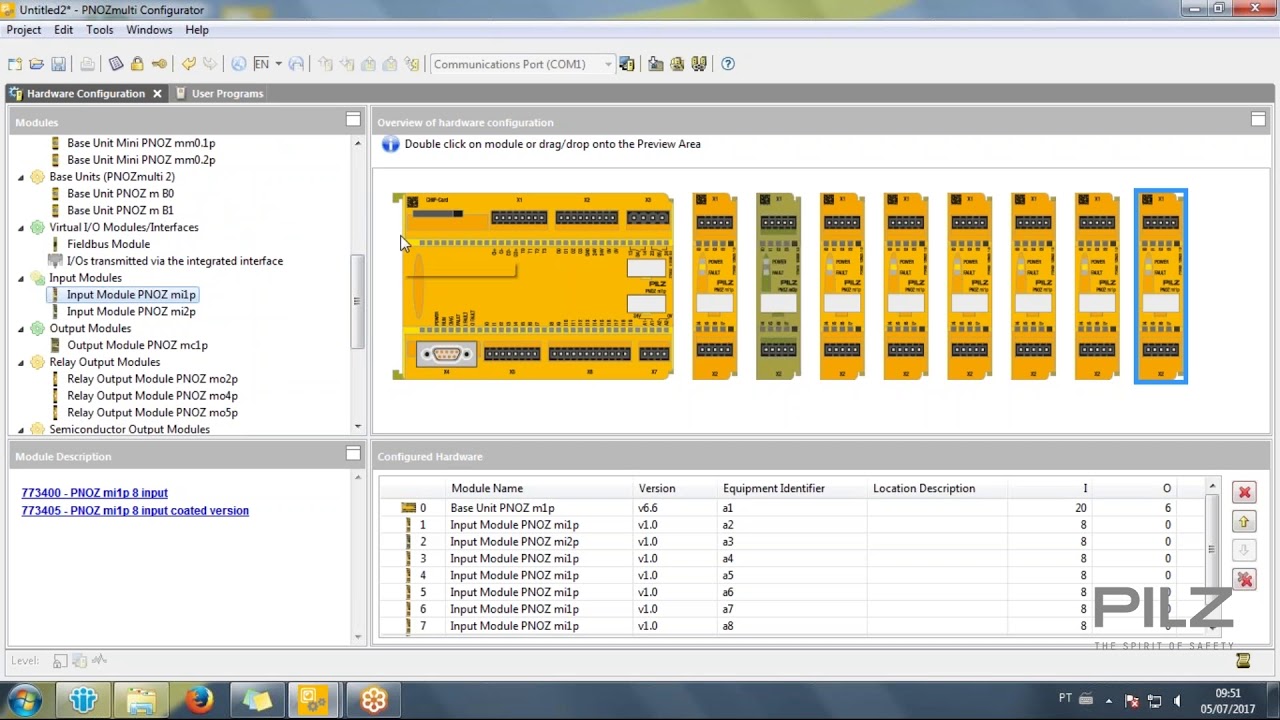Click the blue info icon beside the hint text

tap(390, 144)
